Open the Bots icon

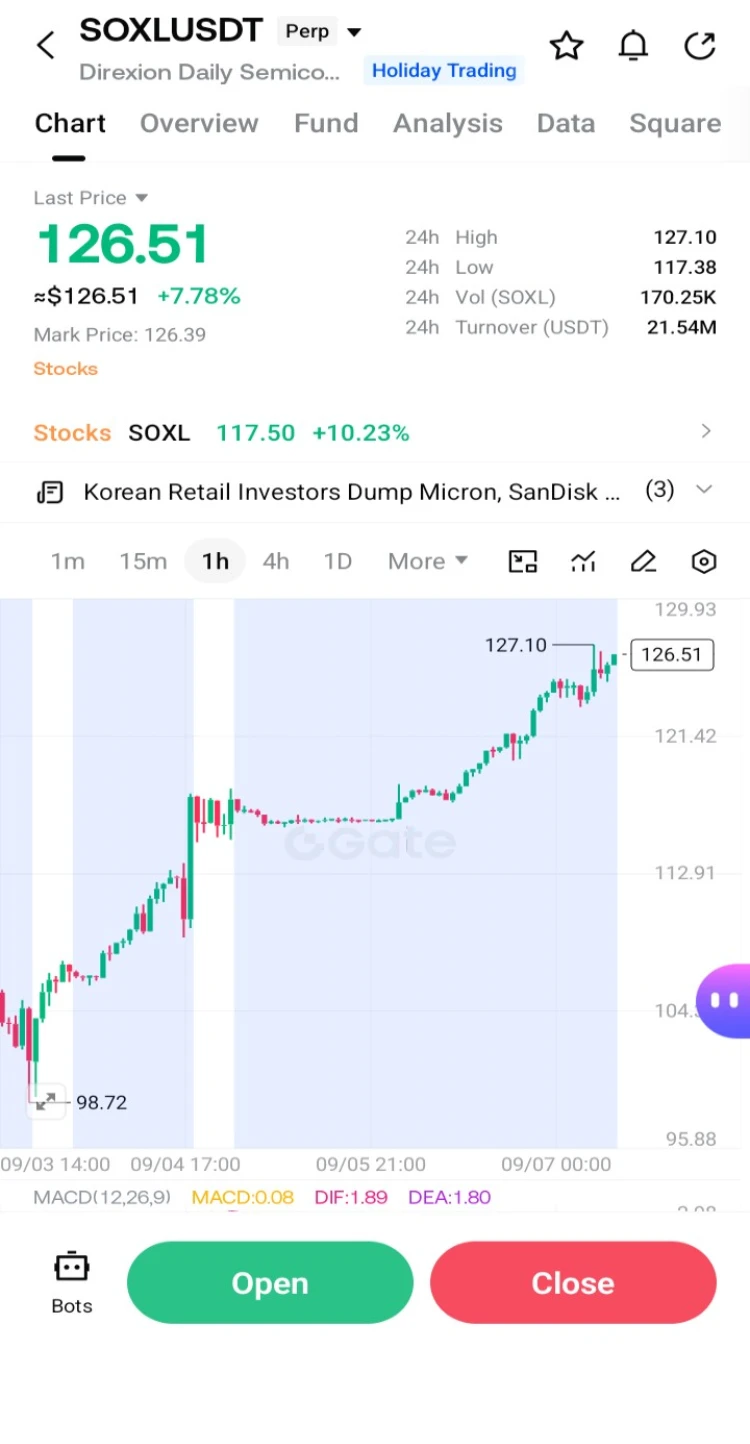[x=72, y=1283]
